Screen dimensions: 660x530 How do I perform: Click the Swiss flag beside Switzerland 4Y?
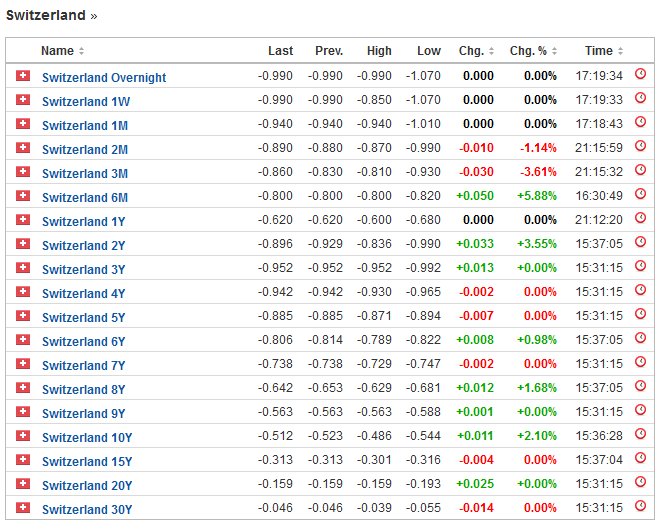(23, 292)
